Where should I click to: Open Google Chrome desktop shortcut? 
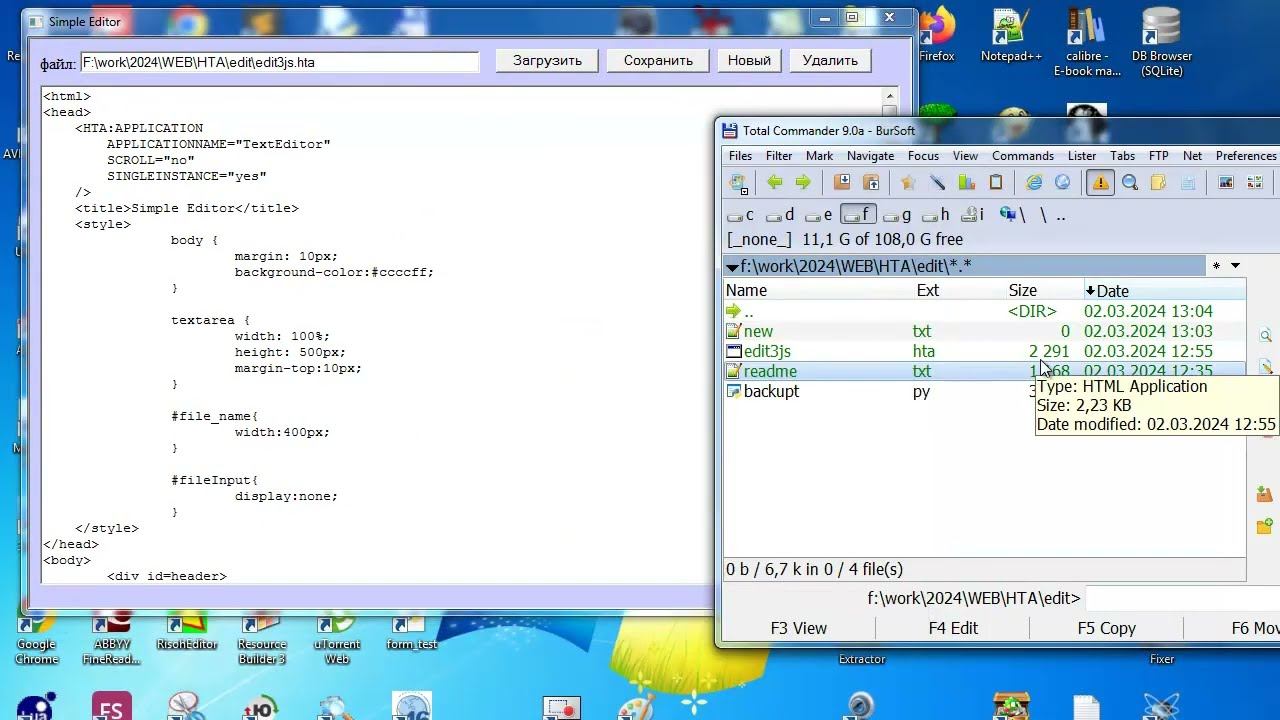[36, 637]
